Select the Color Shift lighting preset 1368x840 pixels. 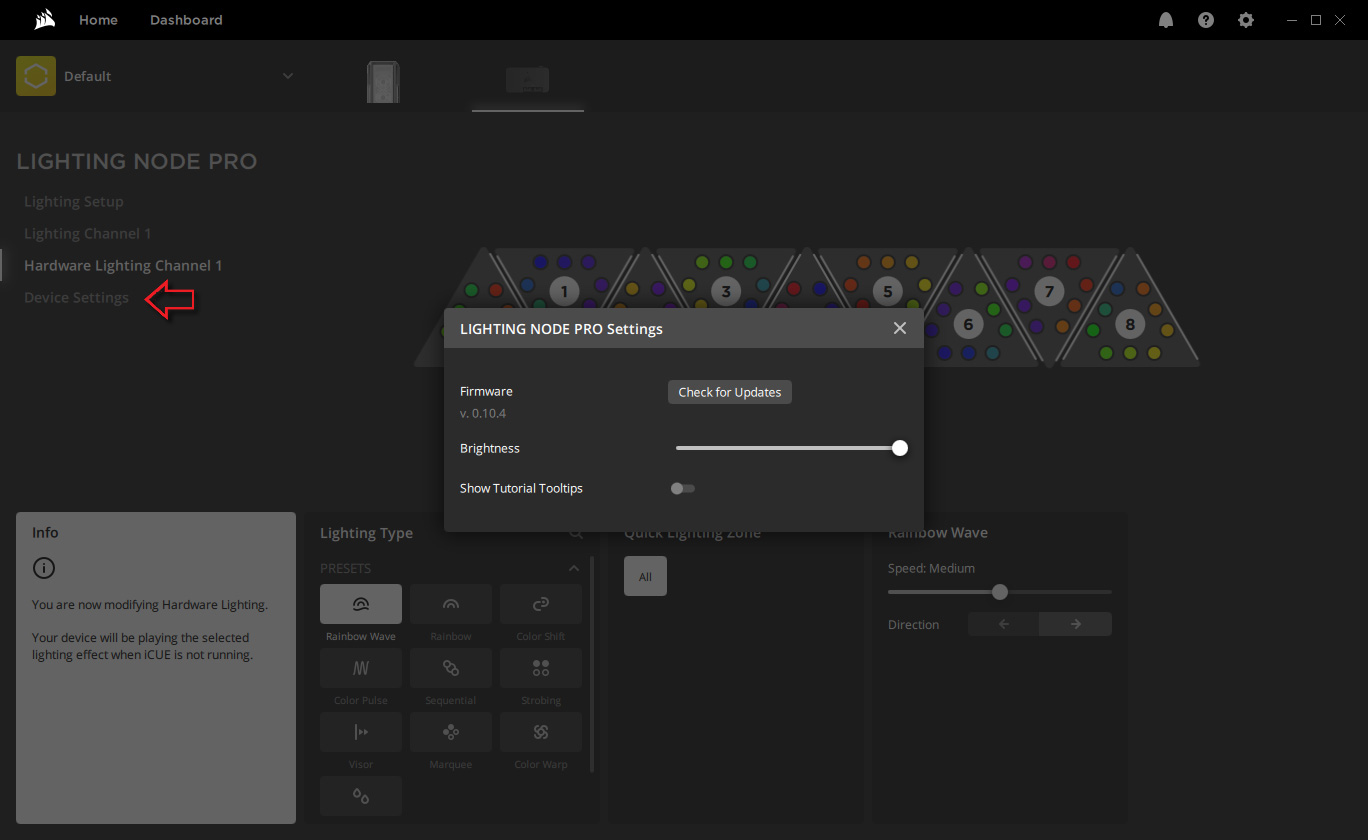click(x=541, y=604)
